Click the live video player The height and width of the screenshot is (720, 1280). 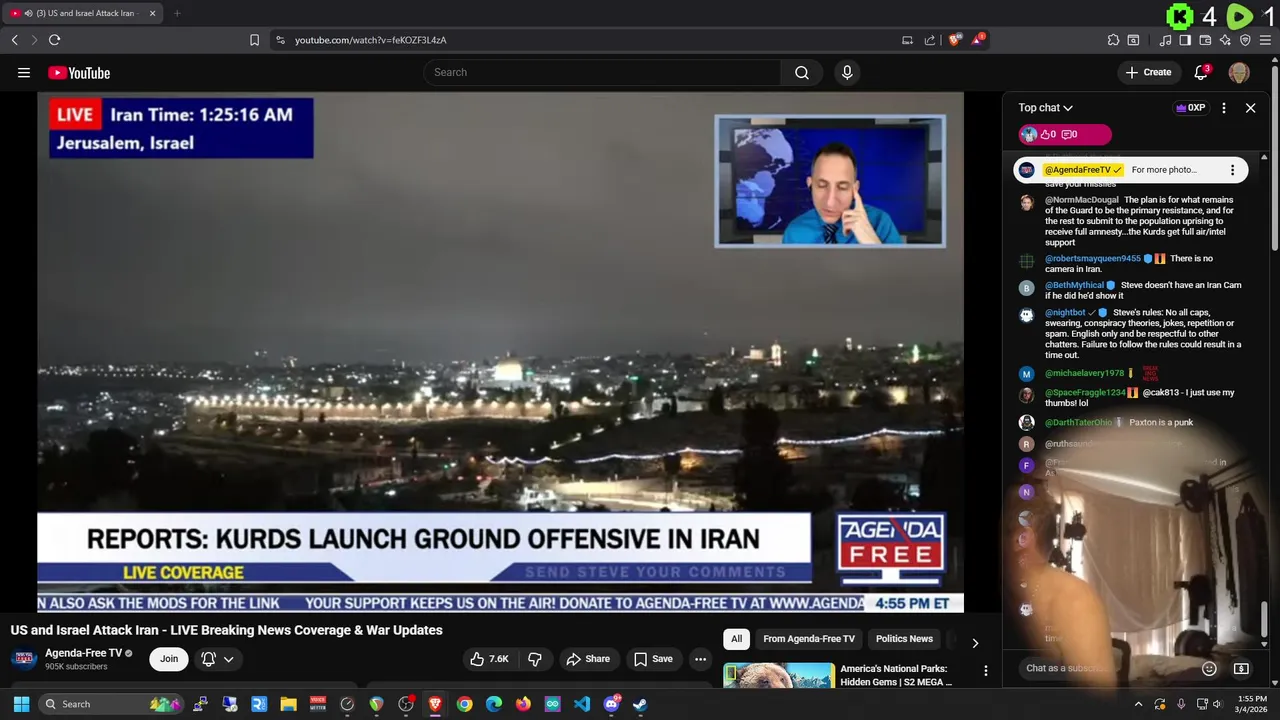(500, 352)
